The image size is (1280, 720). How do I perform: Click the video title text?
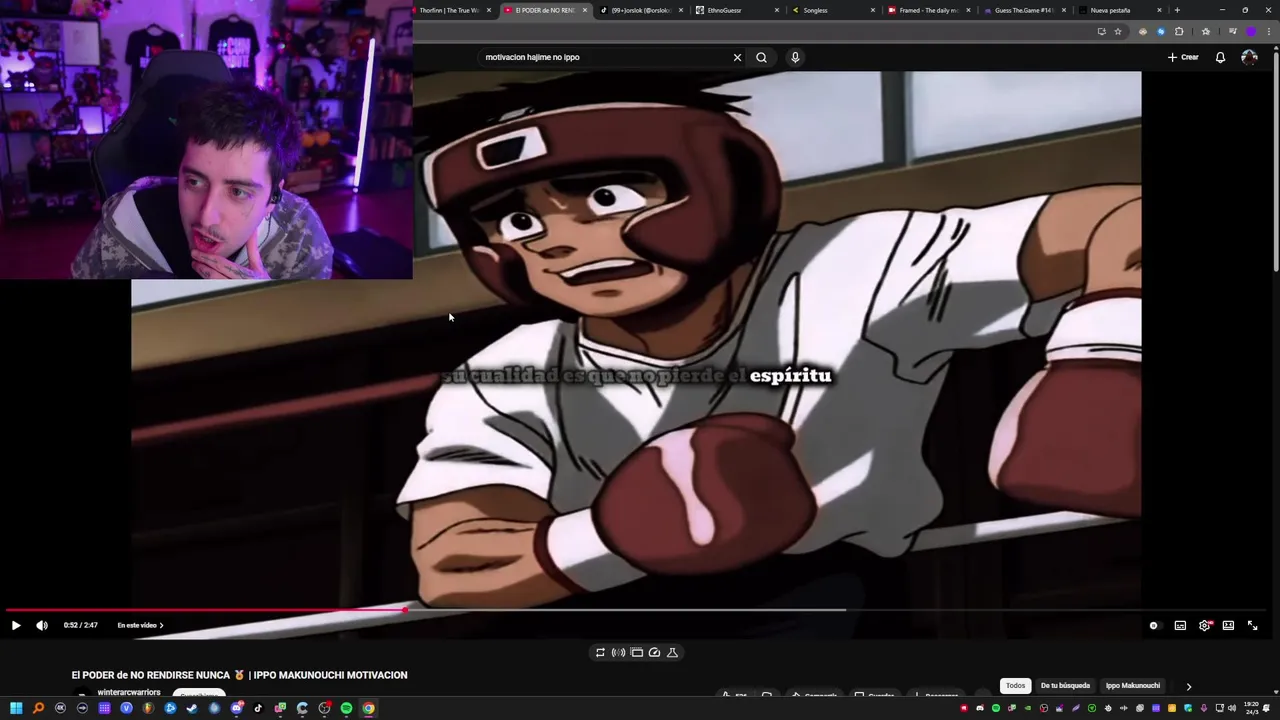point(239,675)
